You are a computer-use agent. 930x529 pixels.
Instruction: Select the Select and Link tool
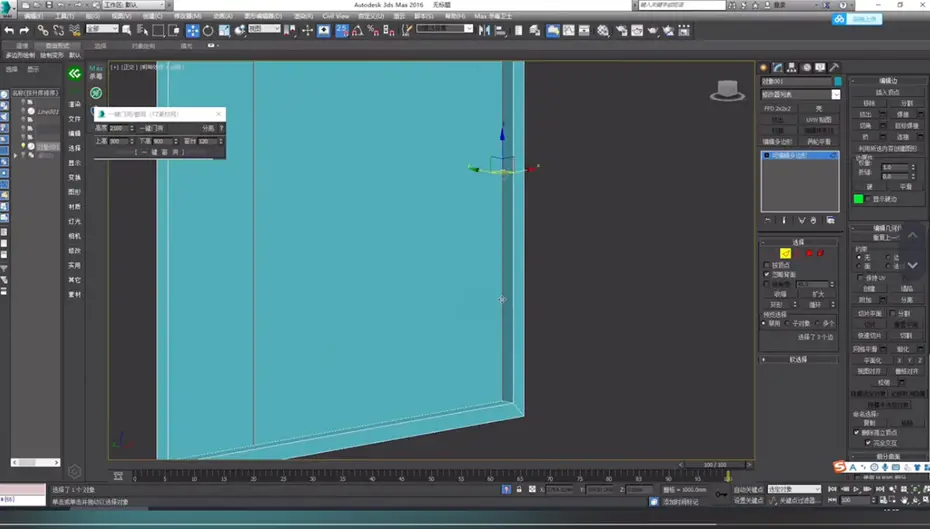click(43, 30)
